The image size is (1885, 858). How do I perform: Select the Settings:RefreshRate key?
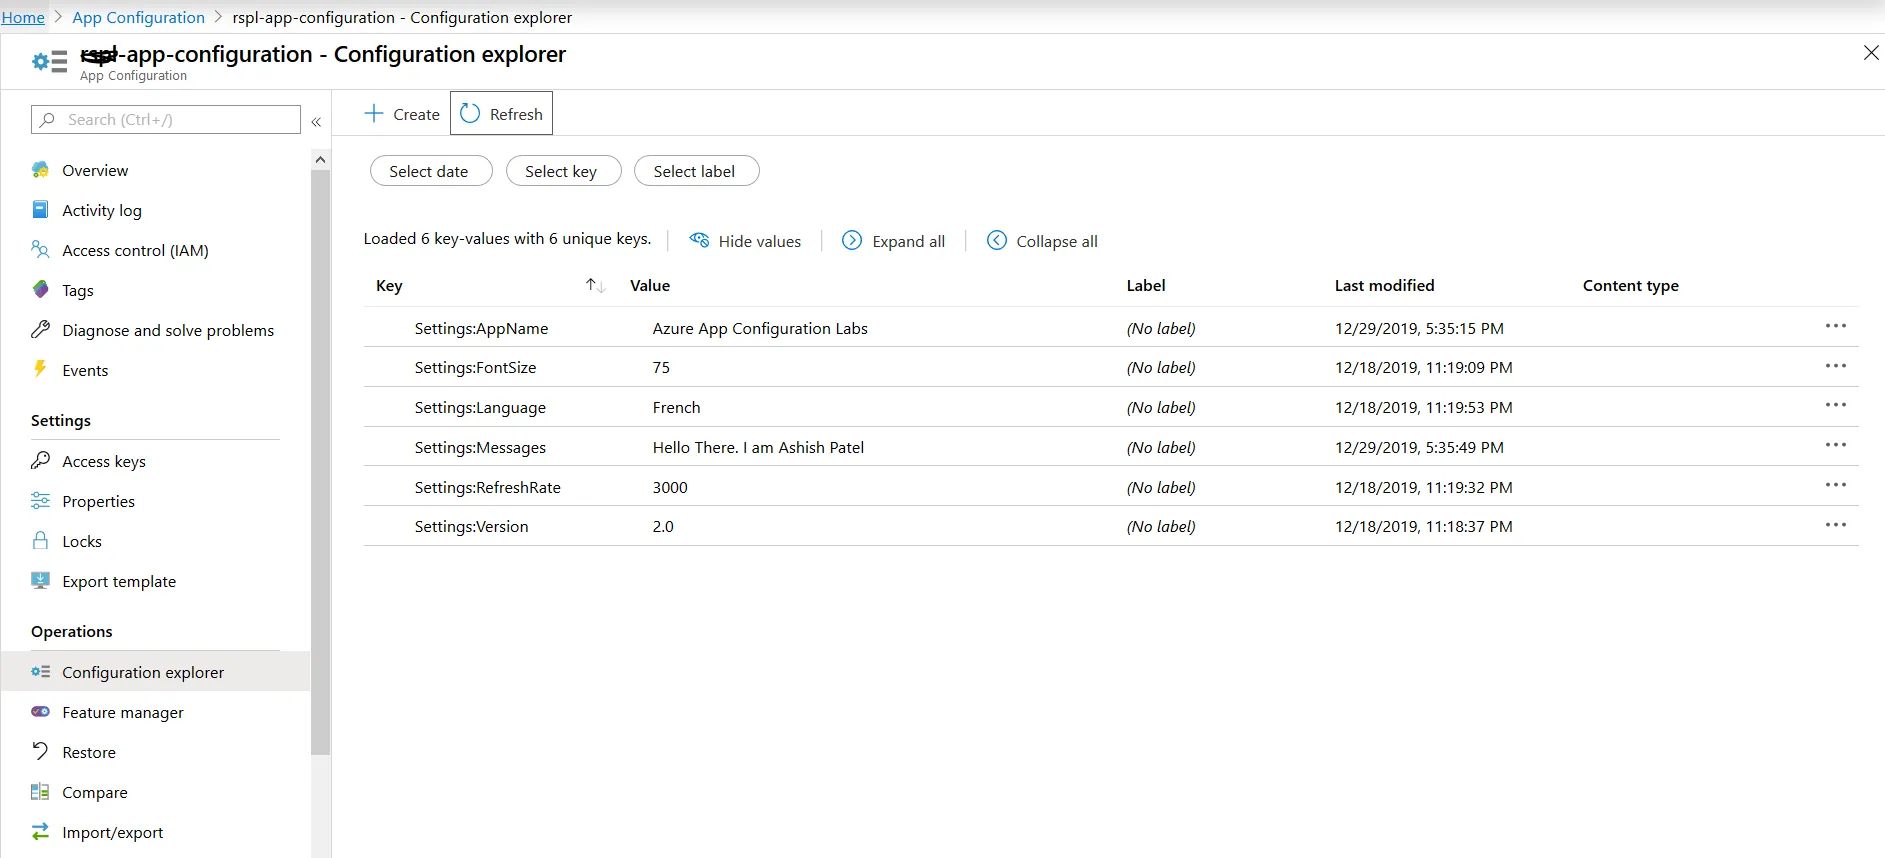click(x=487, y=487)
